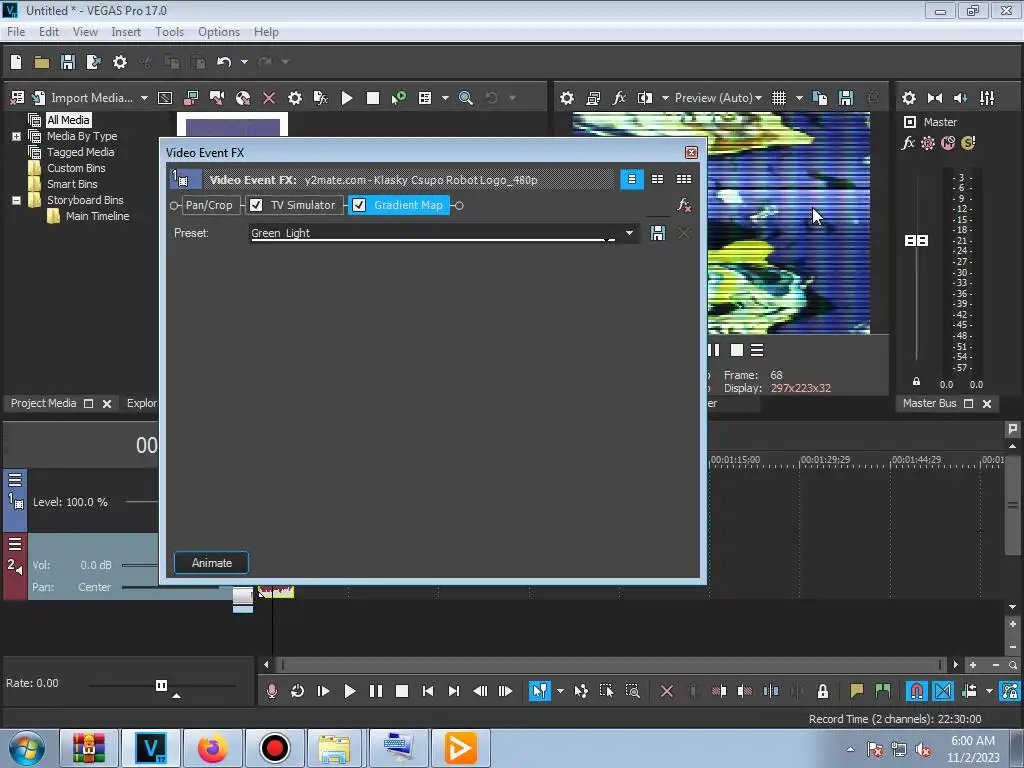This screenshot has height=768, width=1024.
Task: Switch FX window to grid view
Action: click(684, 179)
